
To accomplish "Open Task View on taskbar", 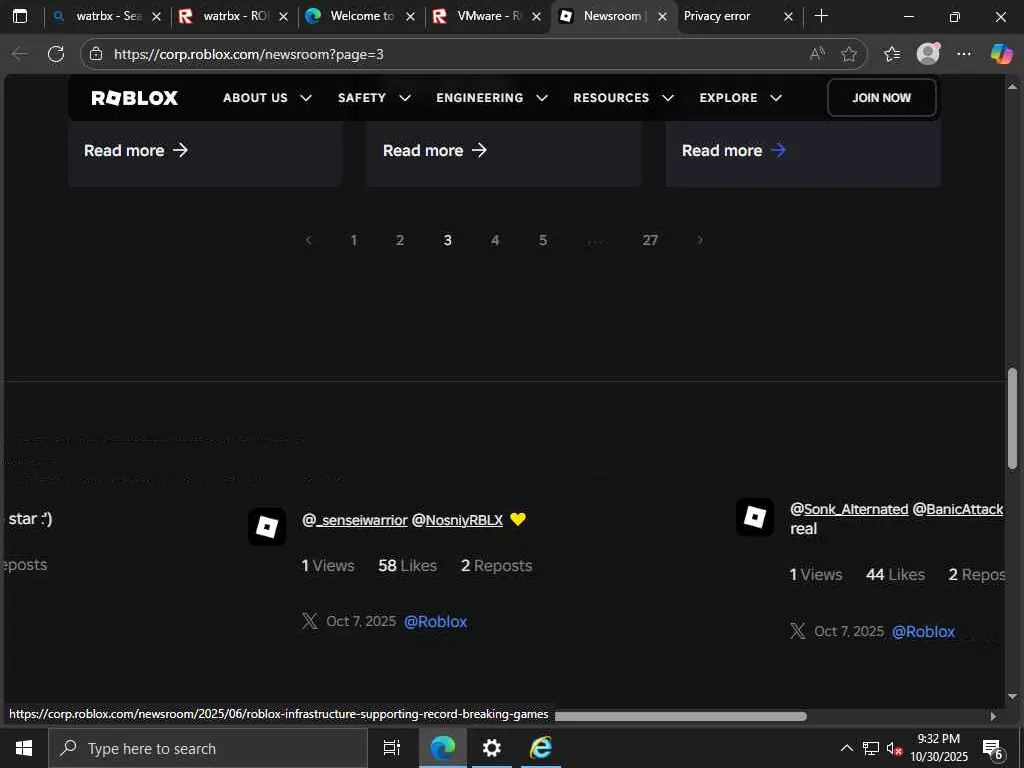I will (392, 748).
